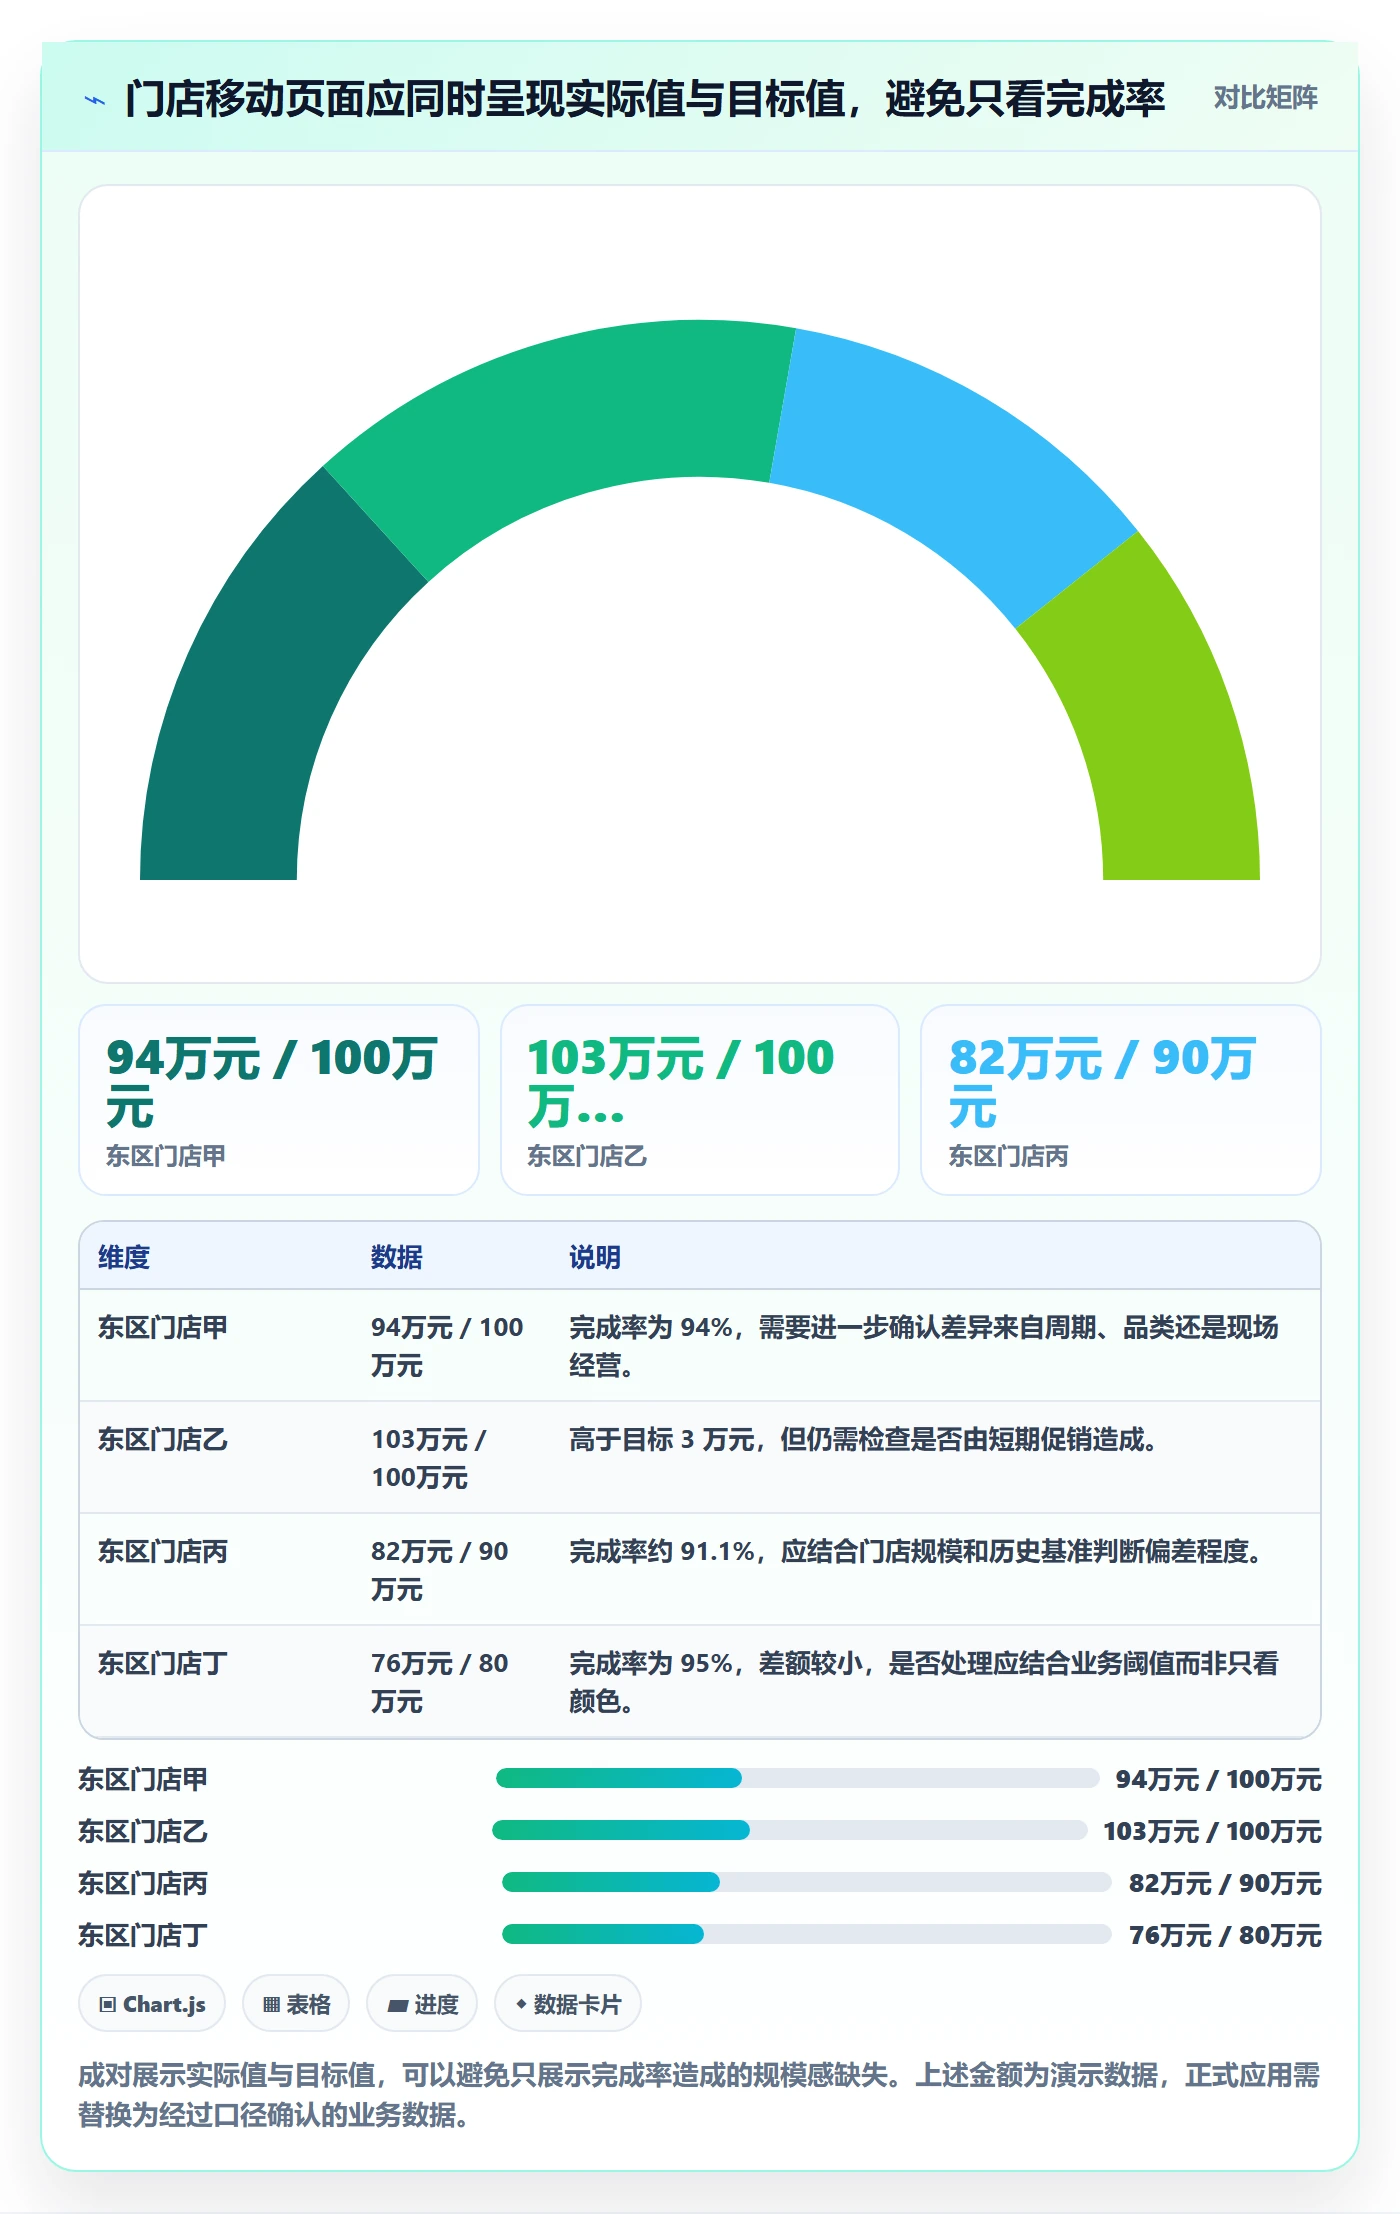Click the lightning icon beside the title

[95, 99]
